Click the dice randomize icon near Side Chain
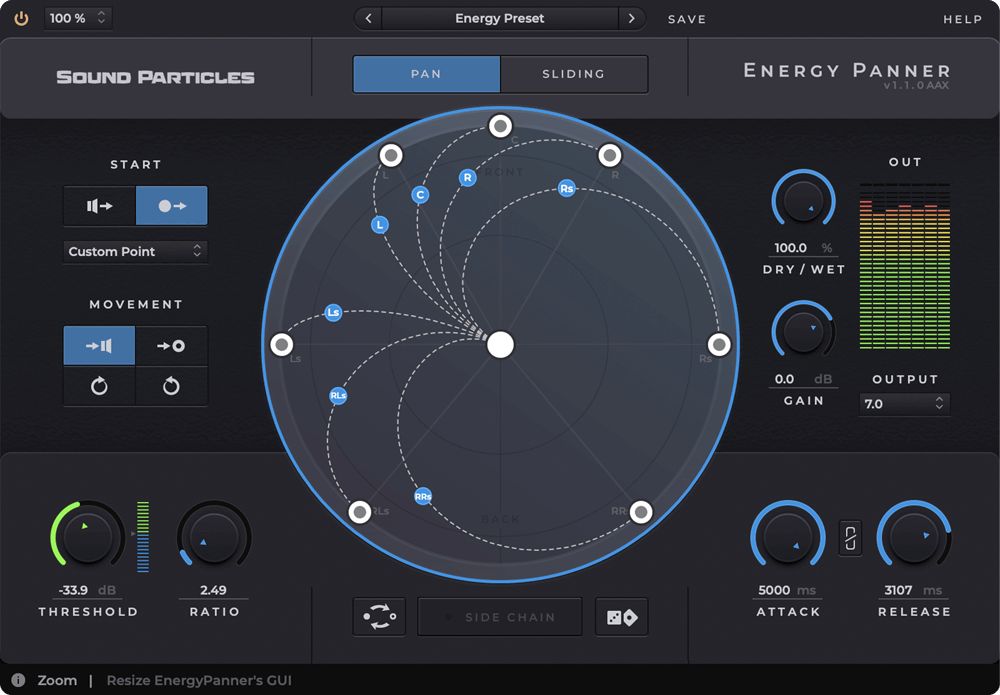1000x695 pixels. coord(621,616)
